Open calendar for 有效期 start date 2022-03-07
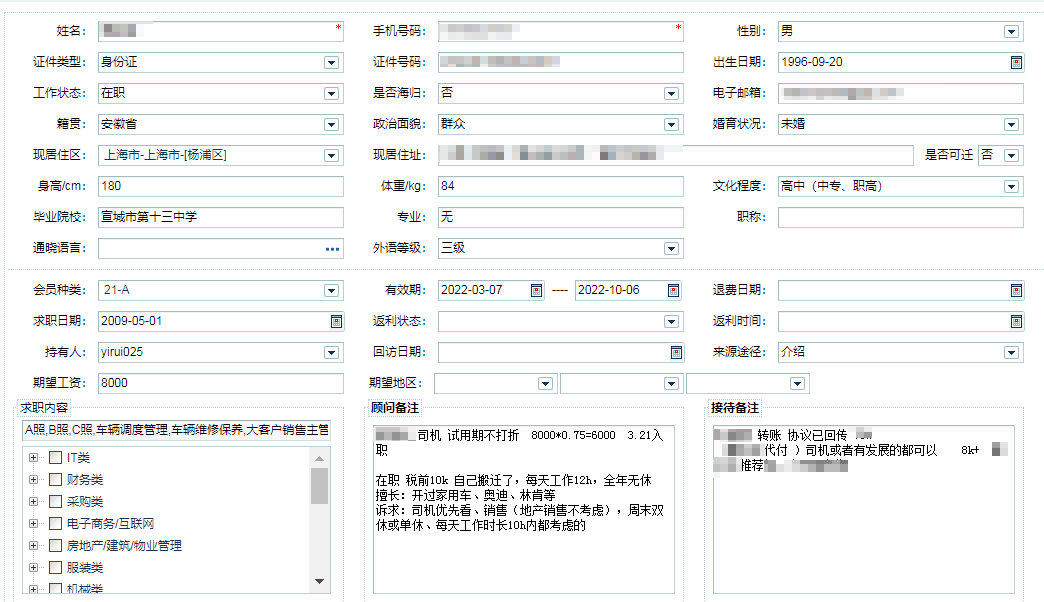1044x602 pixels. pos(536,290)
